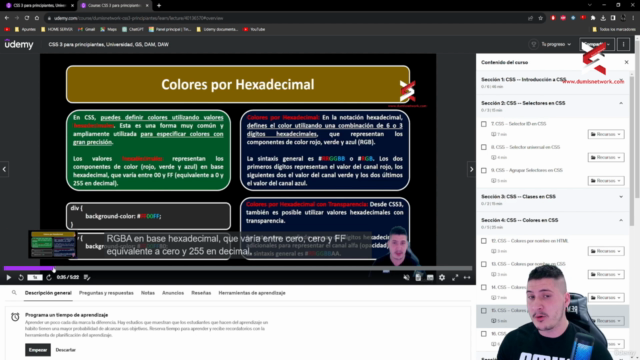Click the search icon beside Descripción general

14,293
